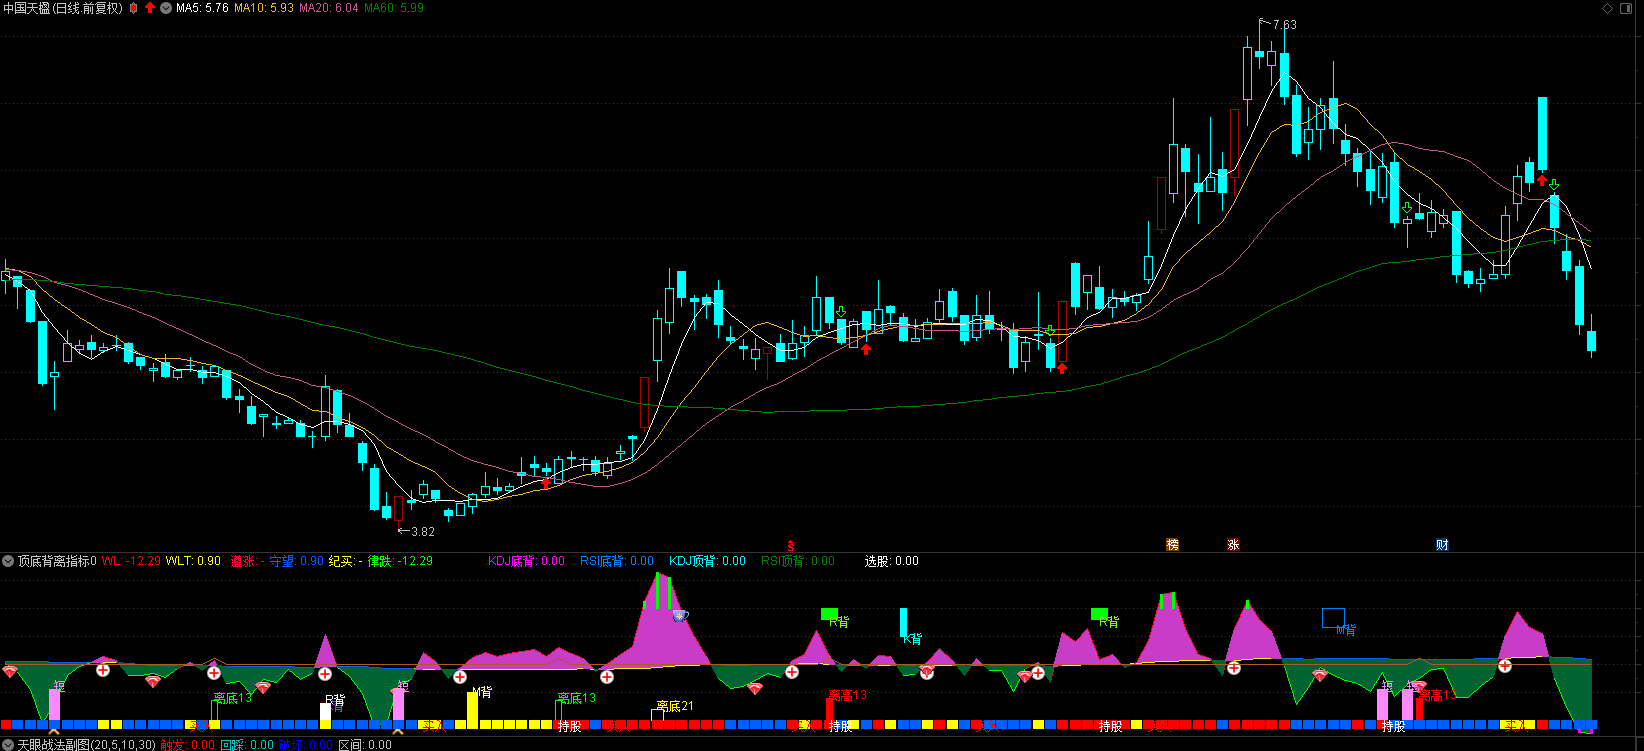Click the 中国天盈(日线.前复权) chart title
Viewport: 1644px width, 751px height.
click(x=64, y=8)
